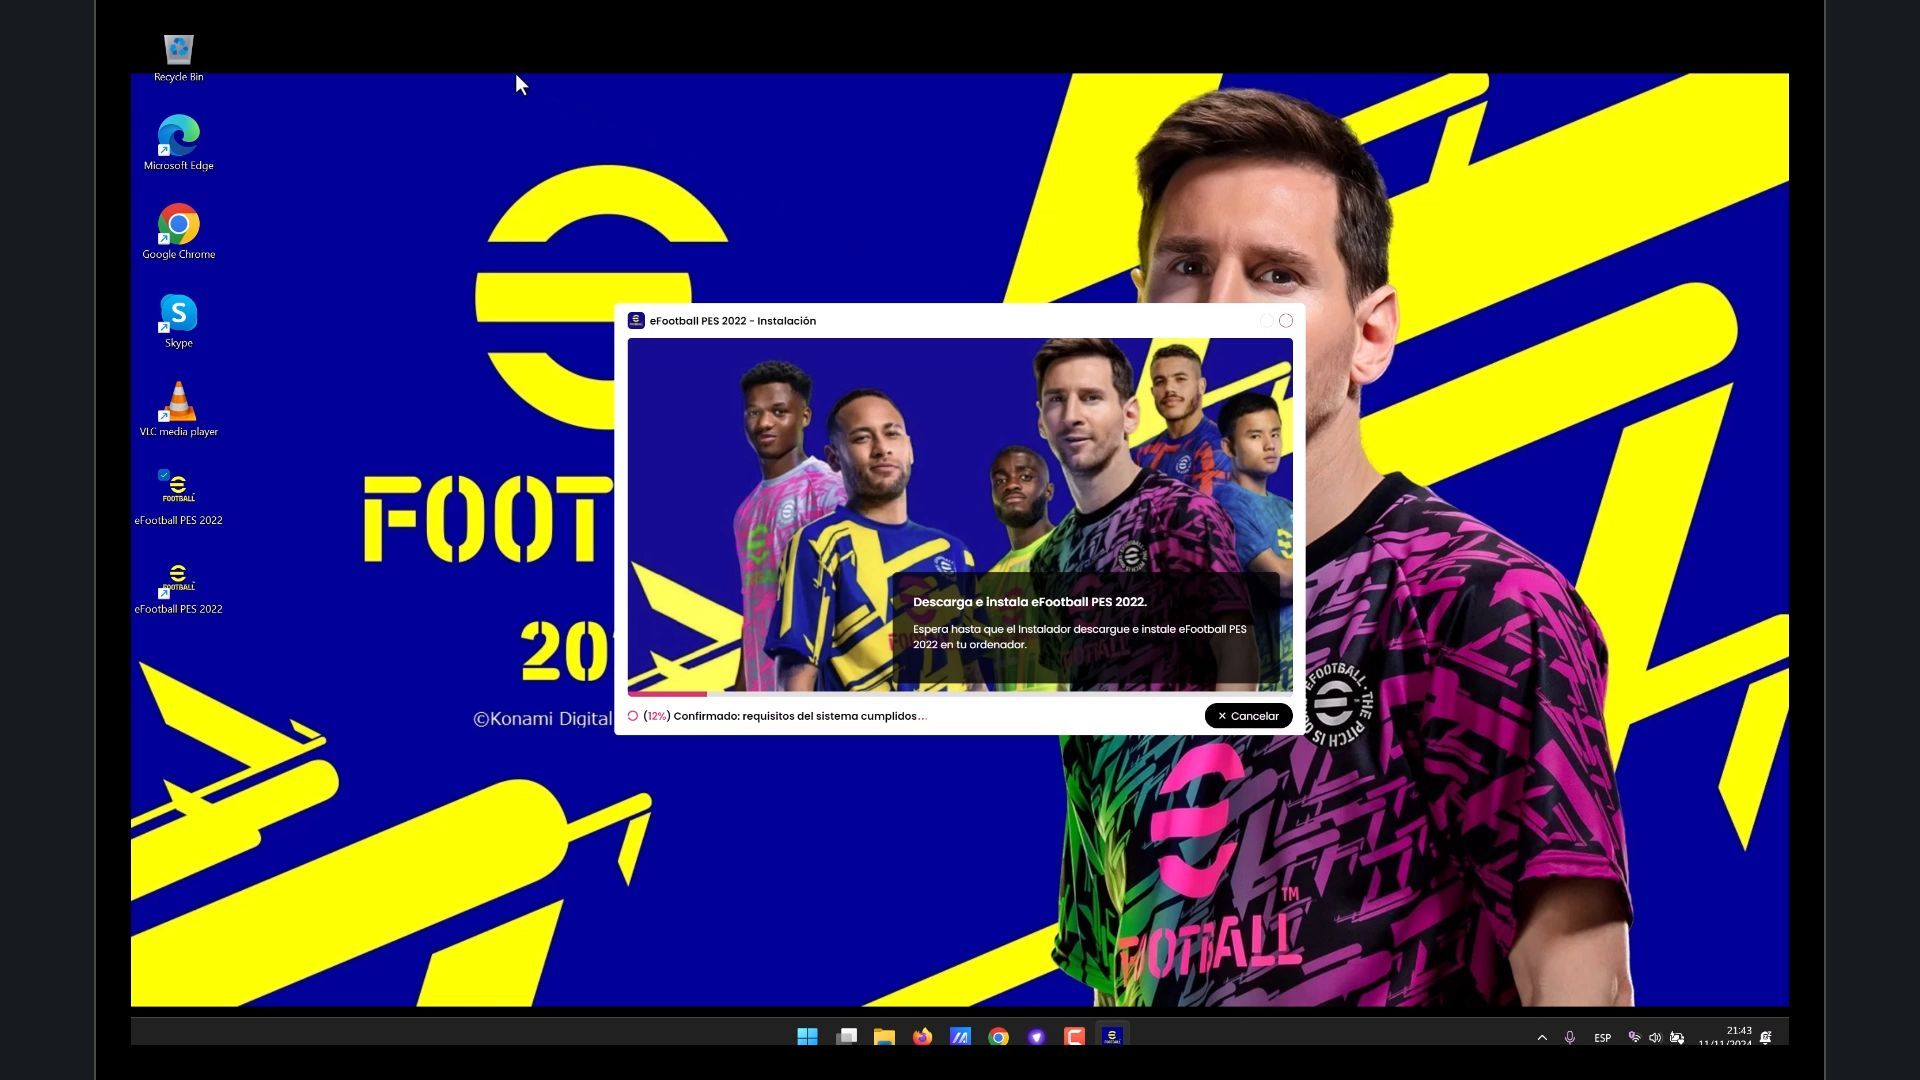Click the installation progress bar
This screenshot has width=1920, height=1080.
point(960,693)
